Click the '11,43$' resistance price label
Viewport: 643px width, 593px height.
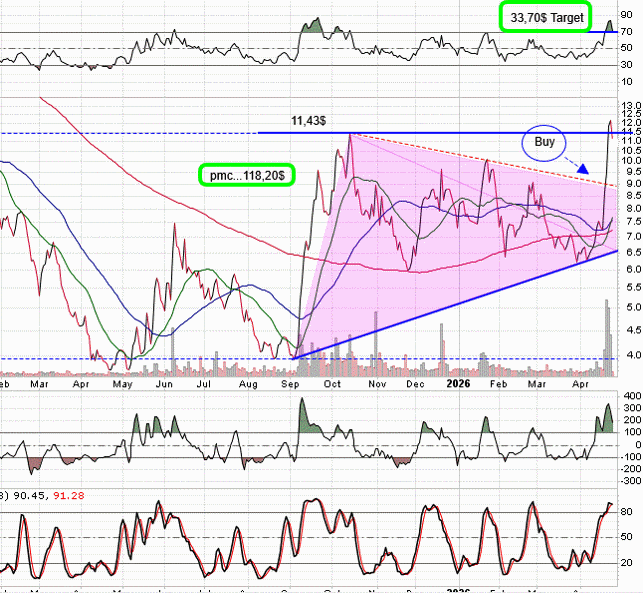310,121
